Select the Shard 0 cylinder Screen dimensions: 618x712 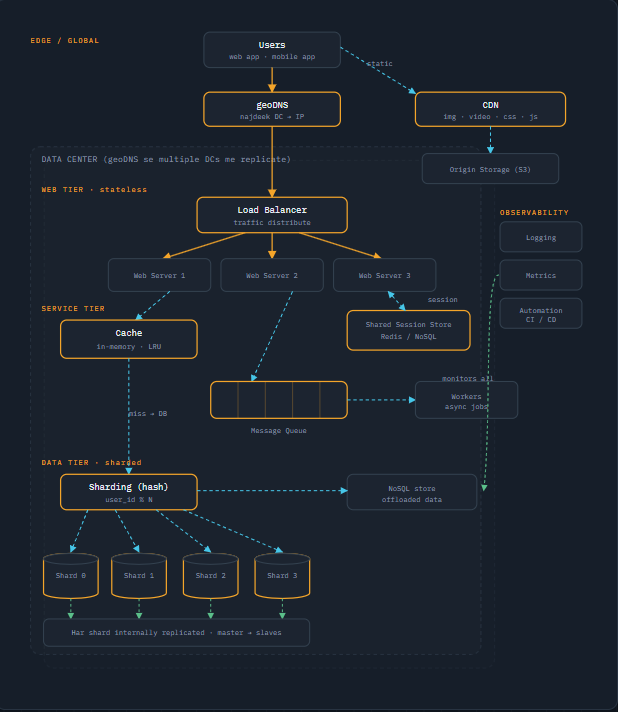tap(71, 576)
